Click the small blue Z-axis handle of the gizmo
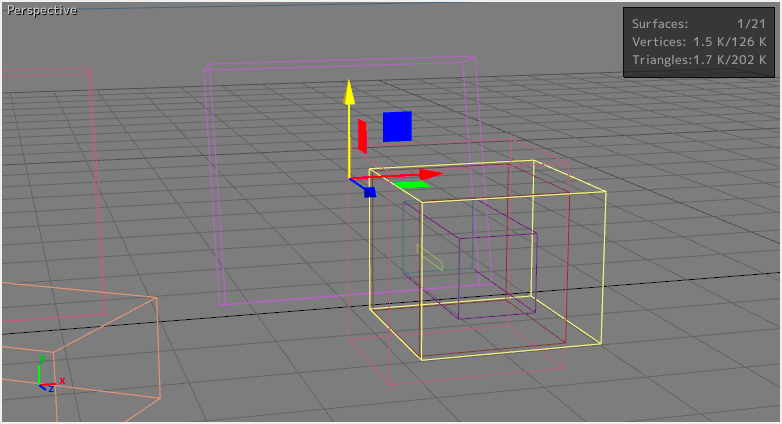Screen dimensions: 782x424 click(370, 192)
